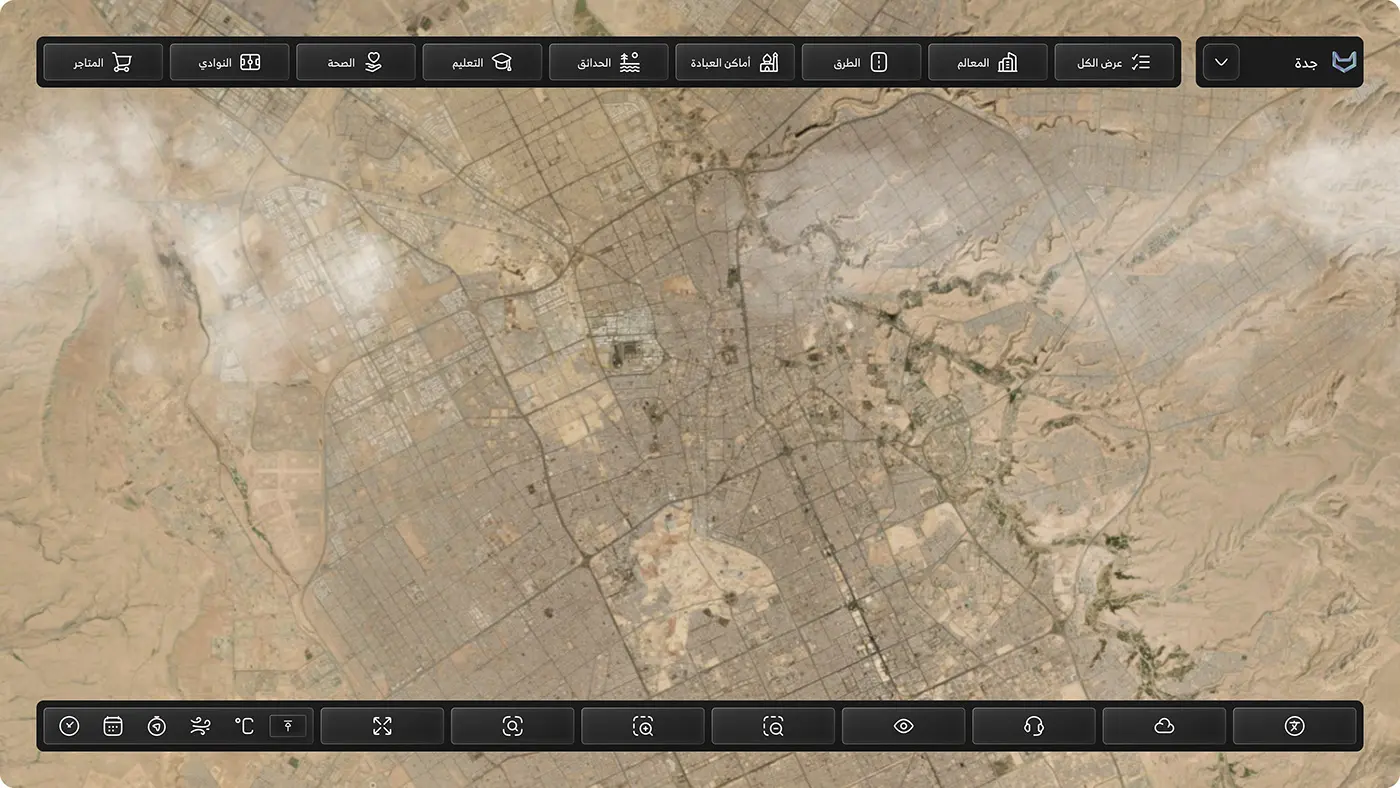Select the عرض الكل (show all) filter
1400x788 pixels.
(x=1114, y=62)
